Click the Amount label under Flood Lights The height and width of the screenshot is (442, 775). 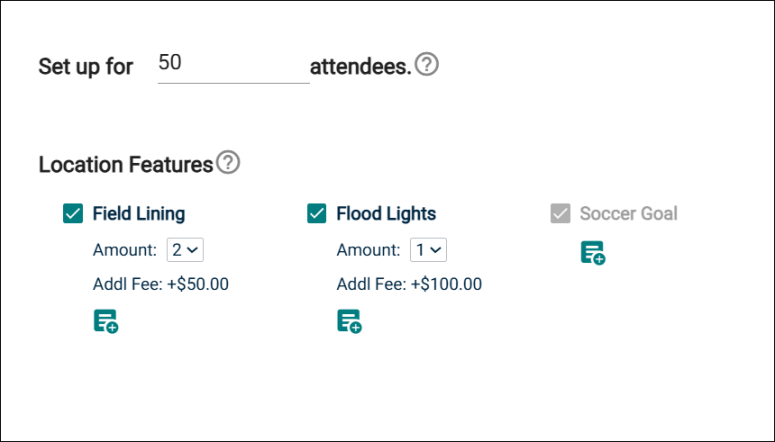[x=368, y=250]
